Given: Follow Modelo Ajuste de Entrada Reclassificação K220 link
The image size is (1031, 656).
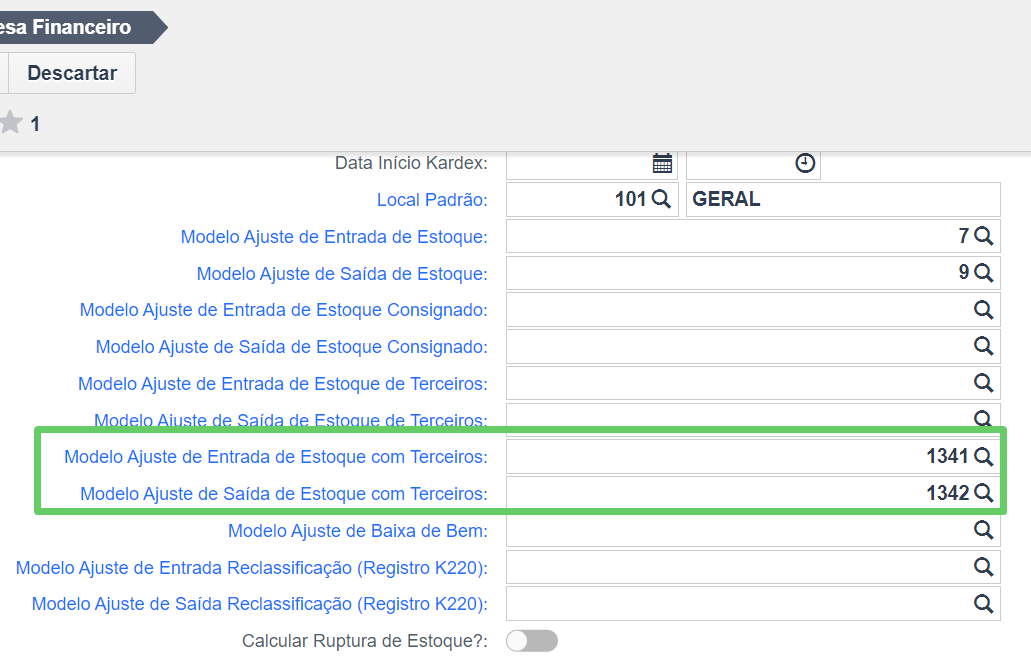Looking at the screenshot, I should 252,567.
